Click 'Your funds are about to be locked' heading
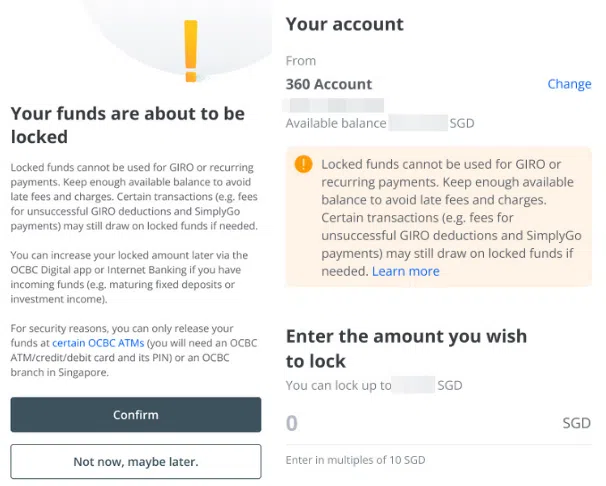The image size is (606, 486). [128, 125]
